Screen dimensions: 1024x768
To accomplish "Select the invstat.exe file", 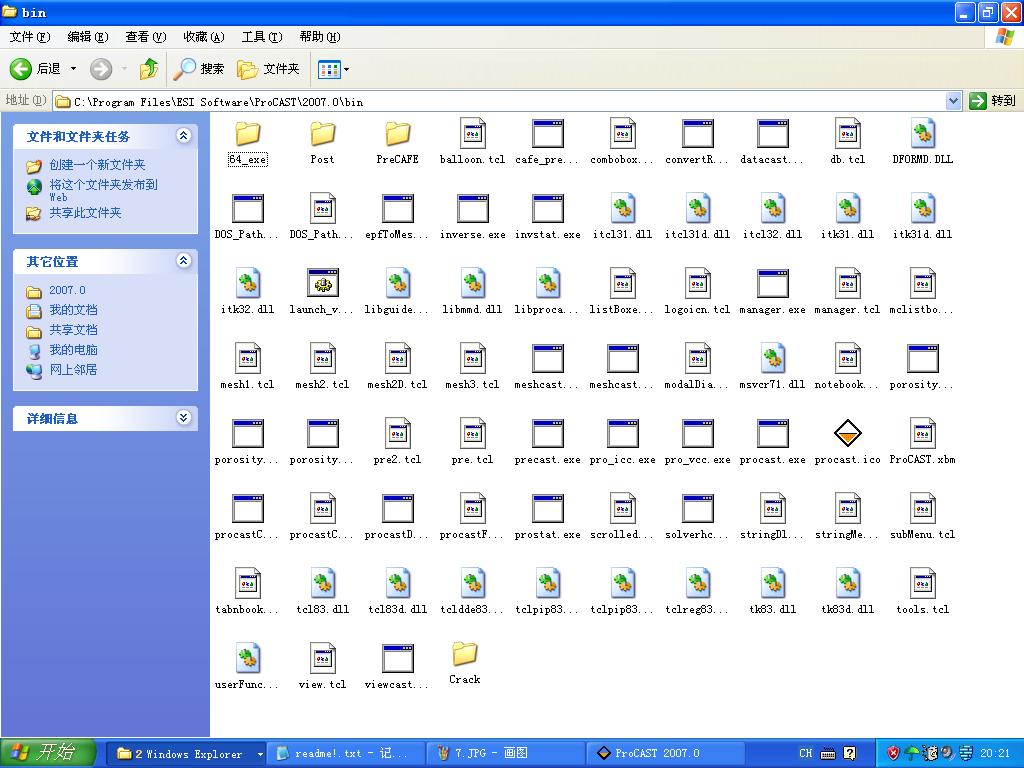I will (x=547, y=217).
